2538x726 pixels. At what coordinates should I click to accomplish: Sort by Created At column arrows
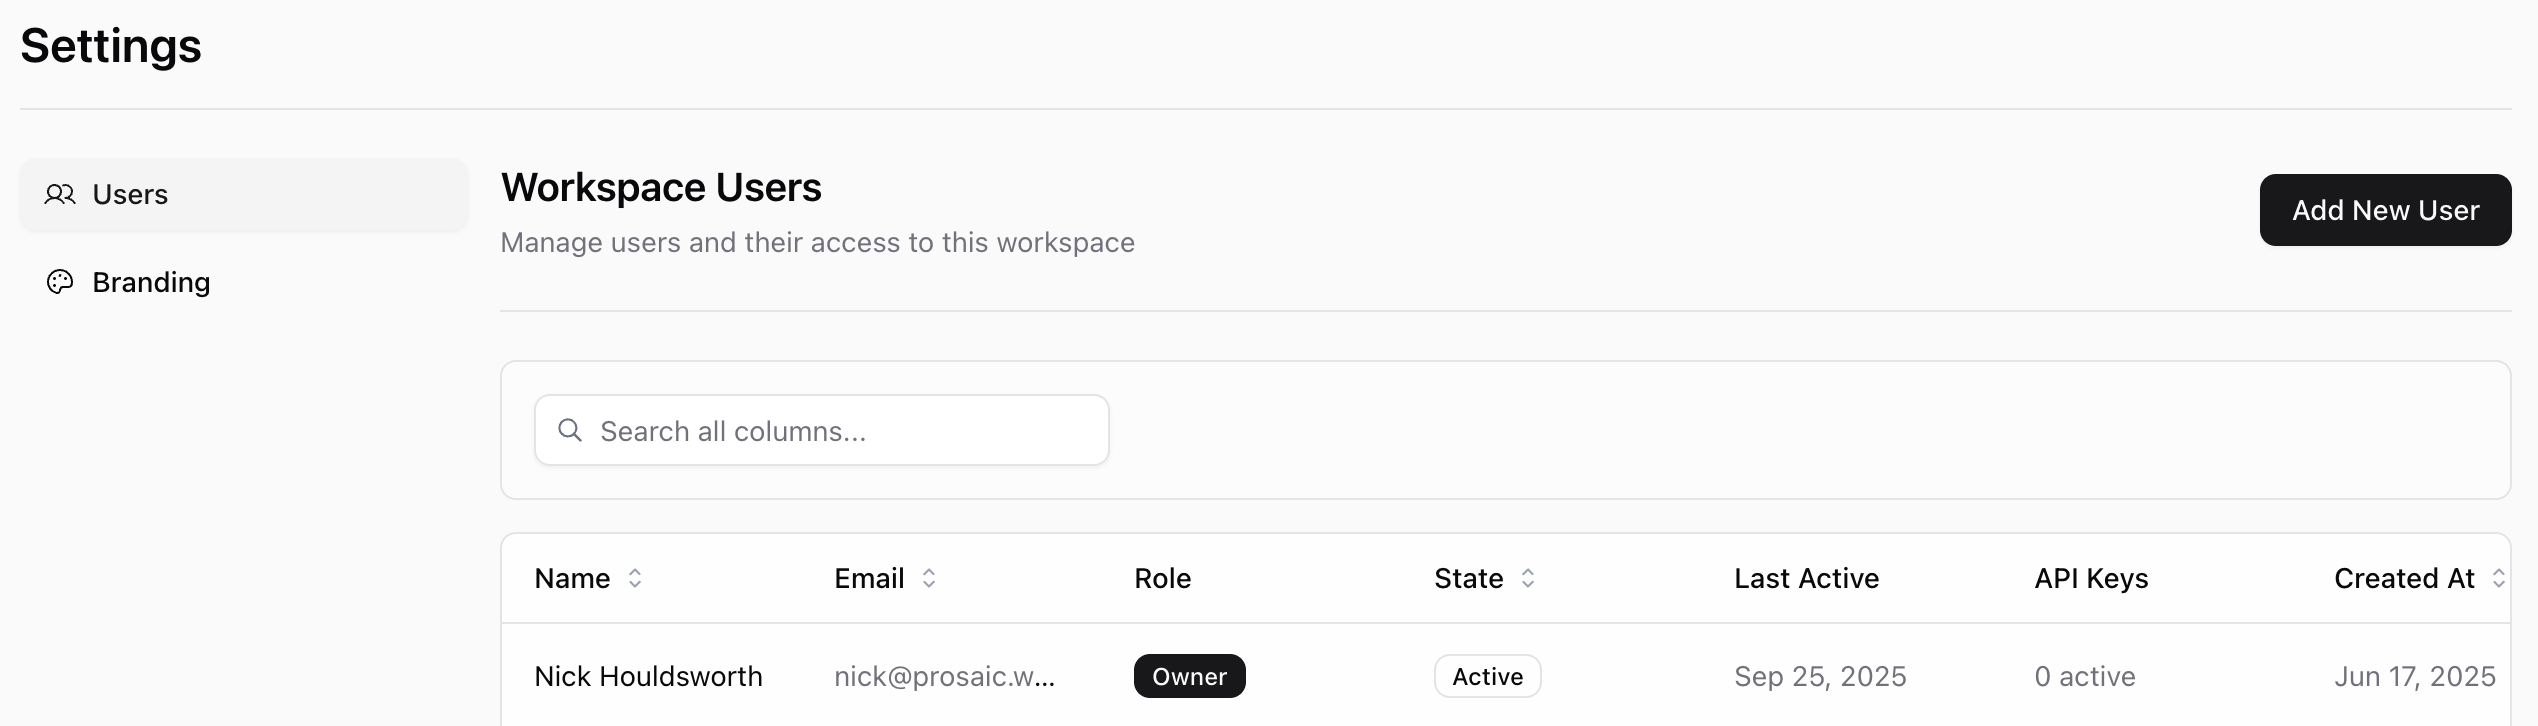(x=2498, y=578)
